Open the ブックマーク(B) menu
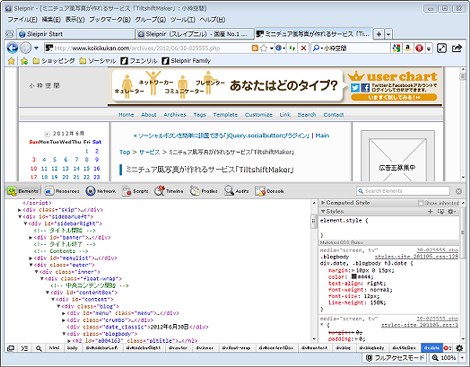470x367 pixels. [110, 20]
